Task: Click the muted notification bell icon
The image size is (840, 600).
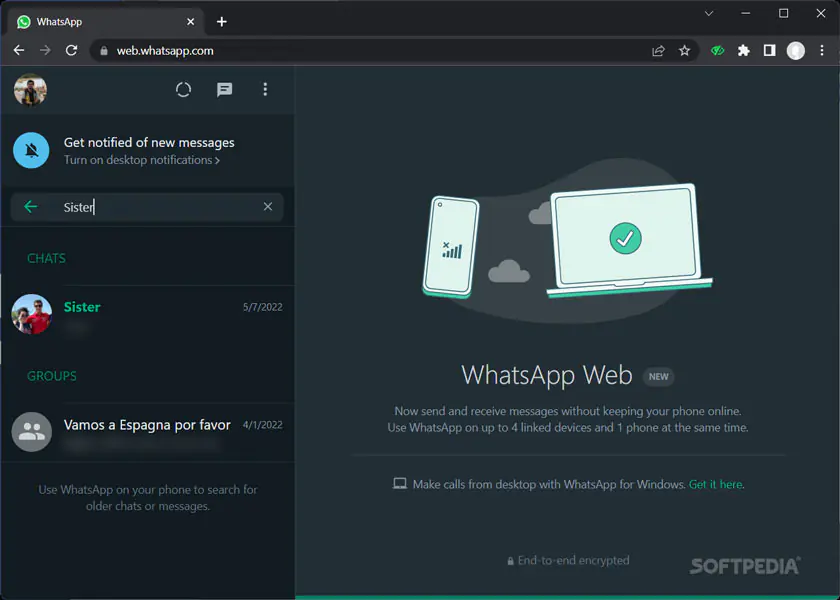Action: click(31, 150)
